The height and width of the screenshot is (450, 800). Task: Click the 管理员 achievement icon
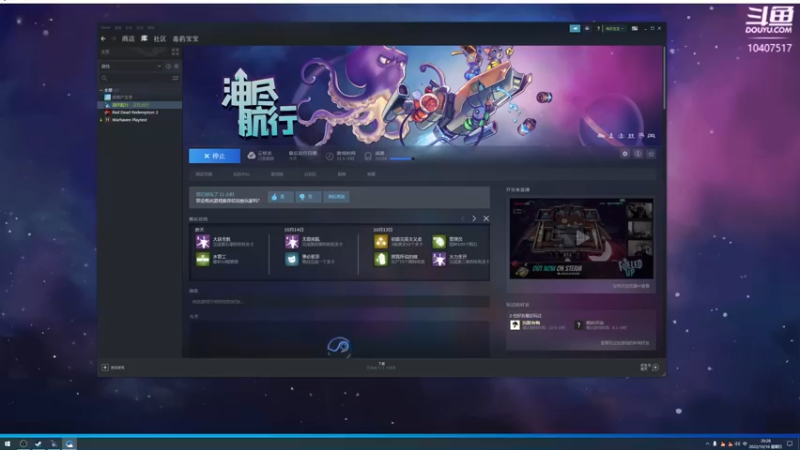coord(439,241)
